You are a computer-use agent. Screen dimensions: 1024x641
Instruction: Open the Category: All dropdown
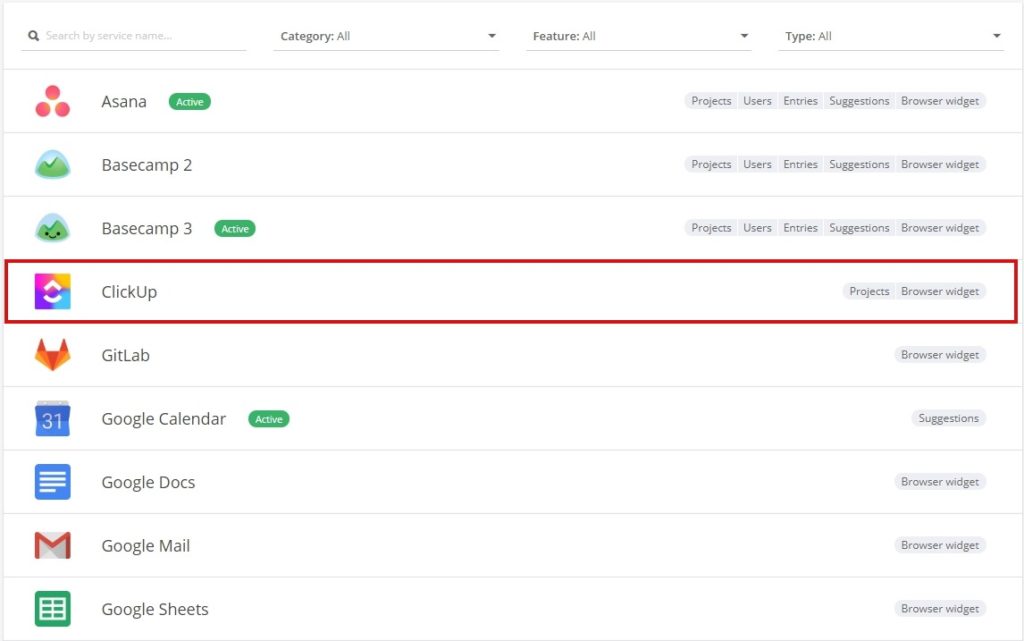tap(387, 36)
